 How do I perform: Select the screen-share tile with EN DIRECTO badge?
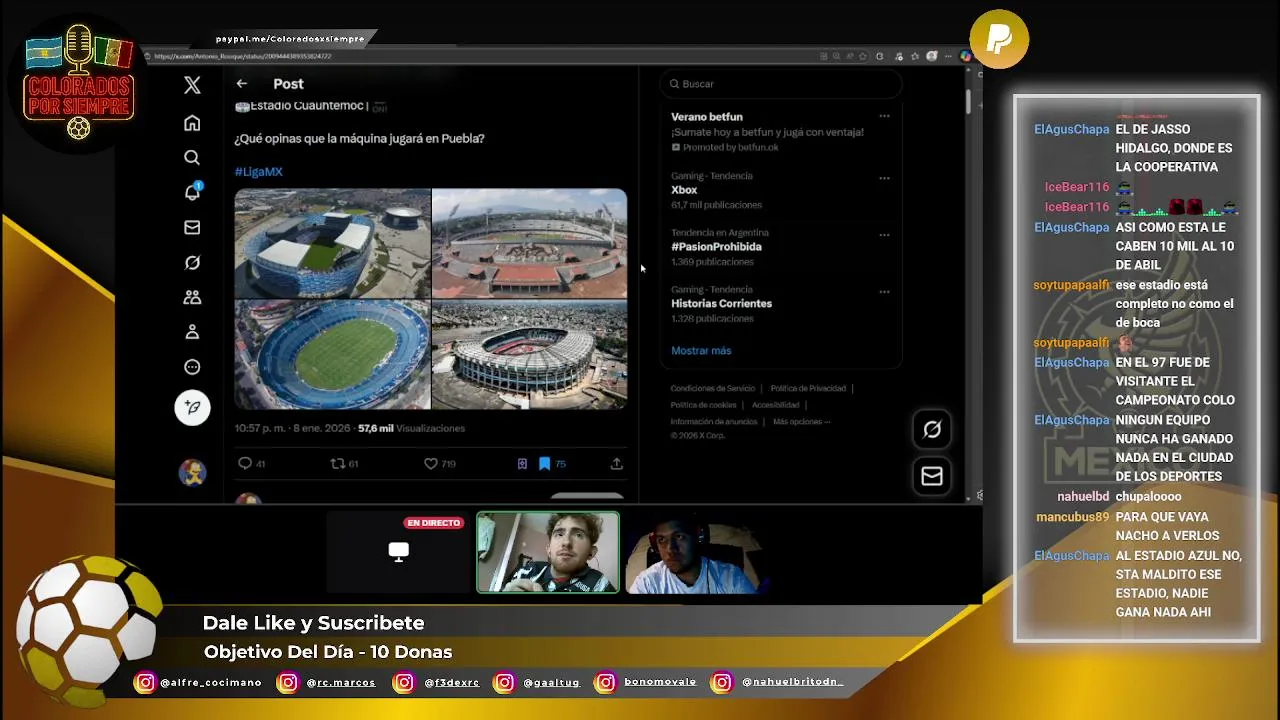tap(398, 552)
